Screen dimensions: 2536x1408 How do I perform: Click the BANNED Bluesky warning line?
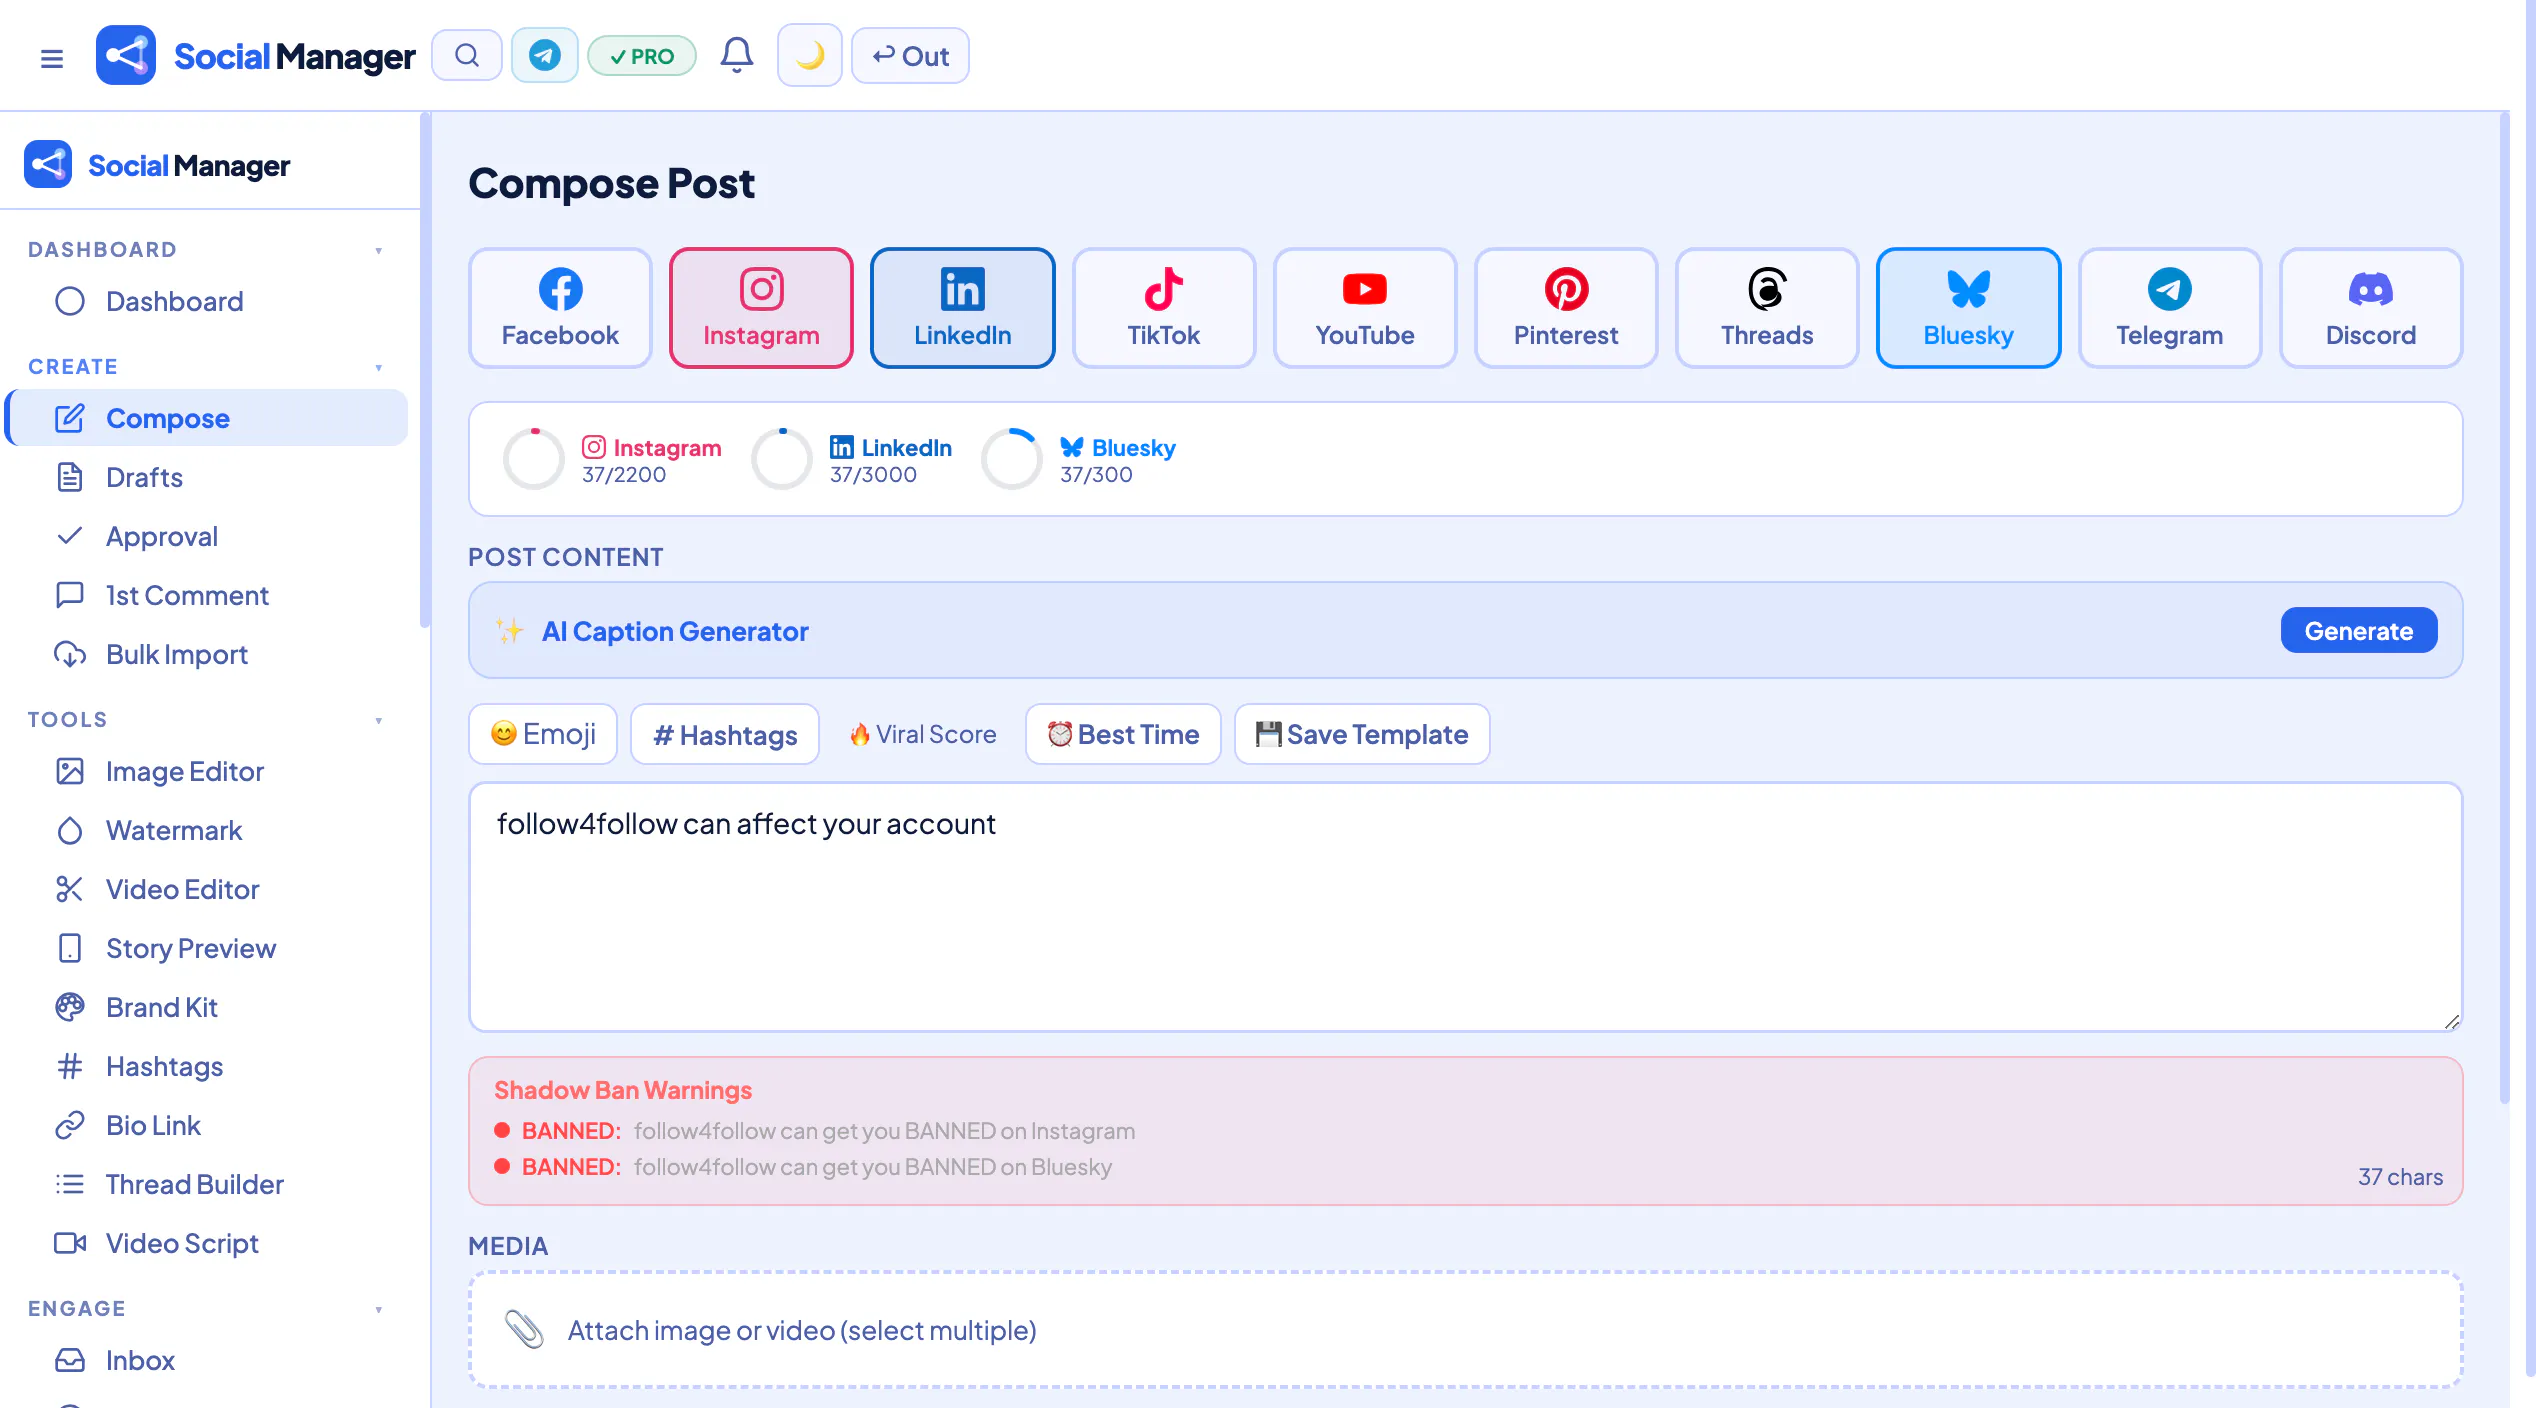tap(803, 1167)
